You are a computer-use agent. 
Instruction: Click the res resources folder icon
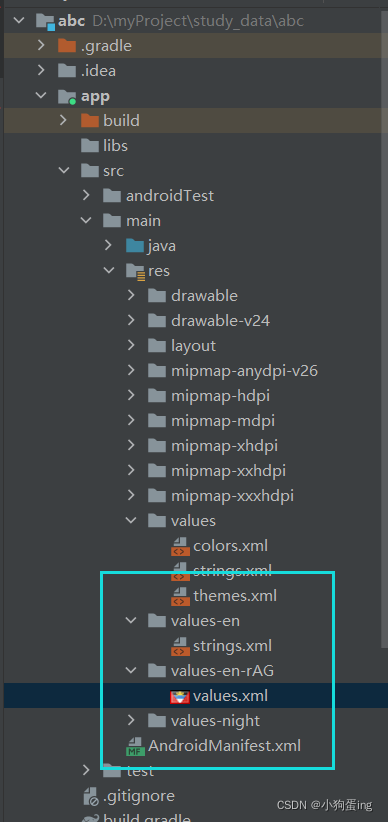[x=135, y=271]
